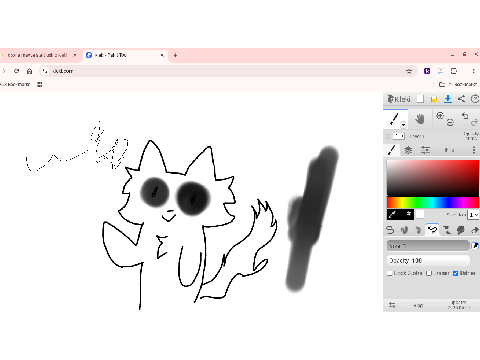Screen dimensions: 480x360
Task: Enable the Lock Alpha checkbox
Action: click(x=390, y=273)
